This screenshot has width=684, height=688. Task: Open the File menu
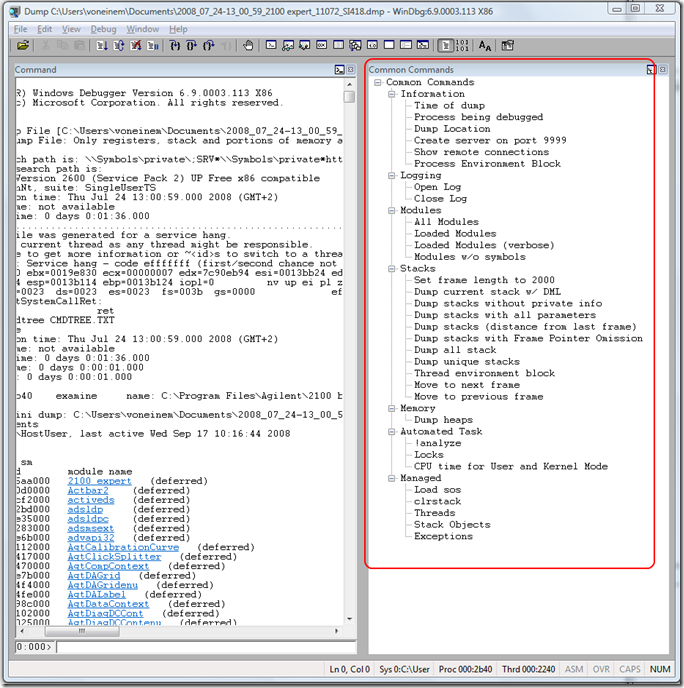pos(20,29)
